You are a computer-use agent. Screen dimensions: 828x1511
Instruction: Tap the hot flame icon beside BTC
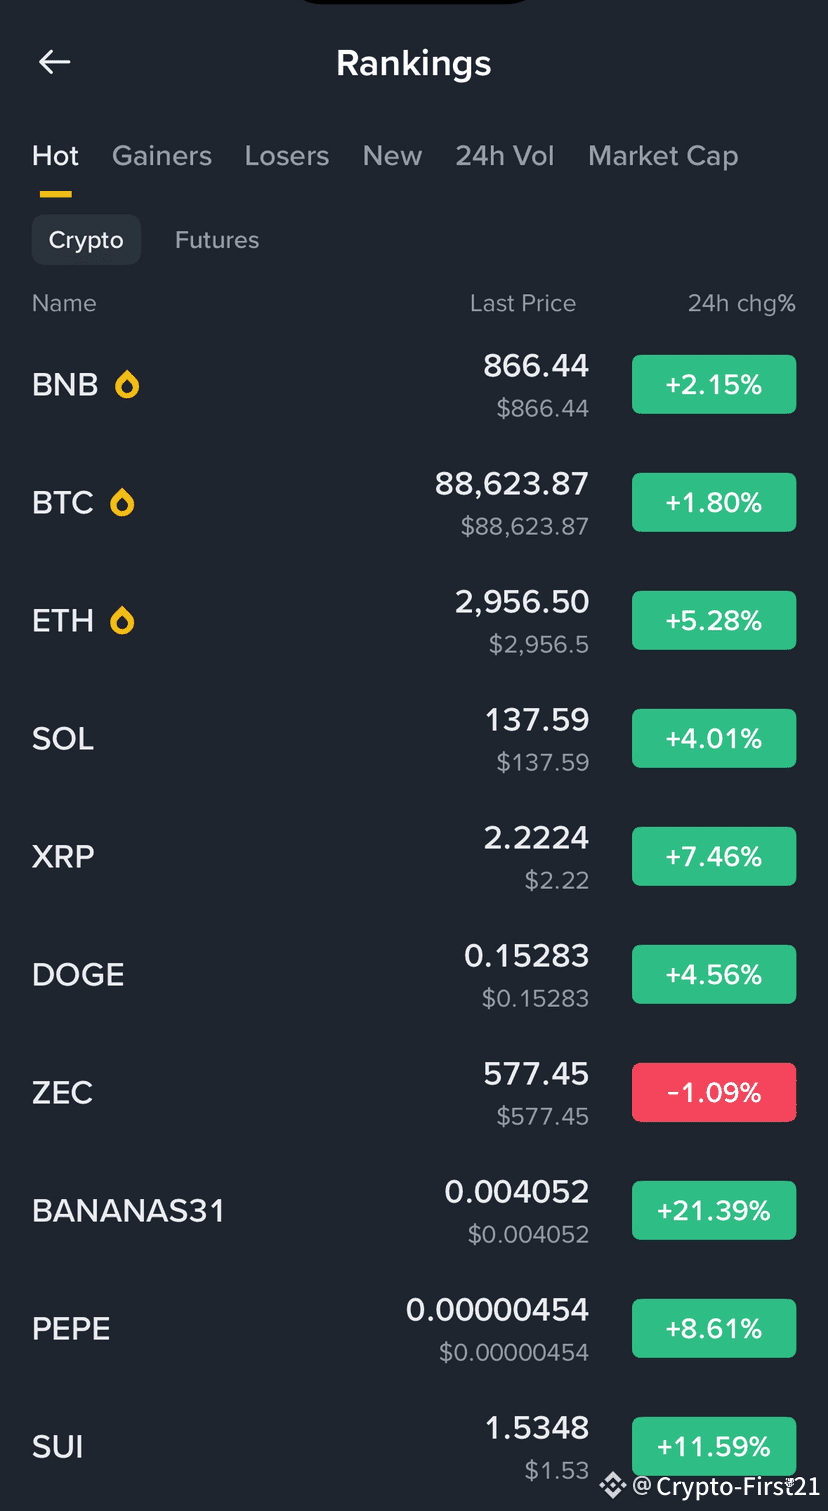(x=122, y=503)
